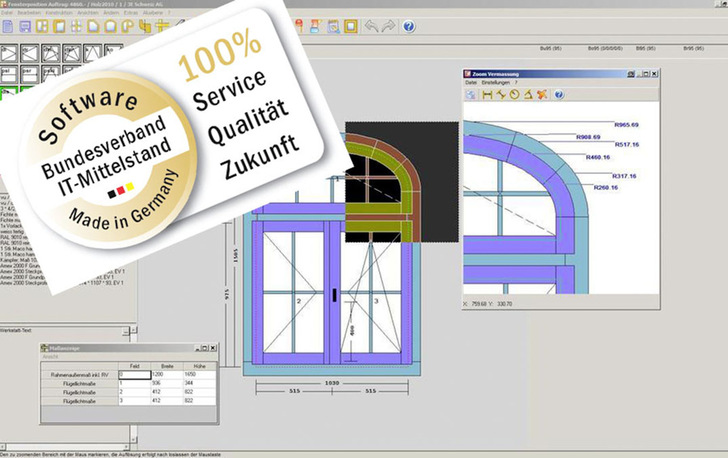Select the Rahmenaußenmaß inkl. RV row label

[76, 373]
